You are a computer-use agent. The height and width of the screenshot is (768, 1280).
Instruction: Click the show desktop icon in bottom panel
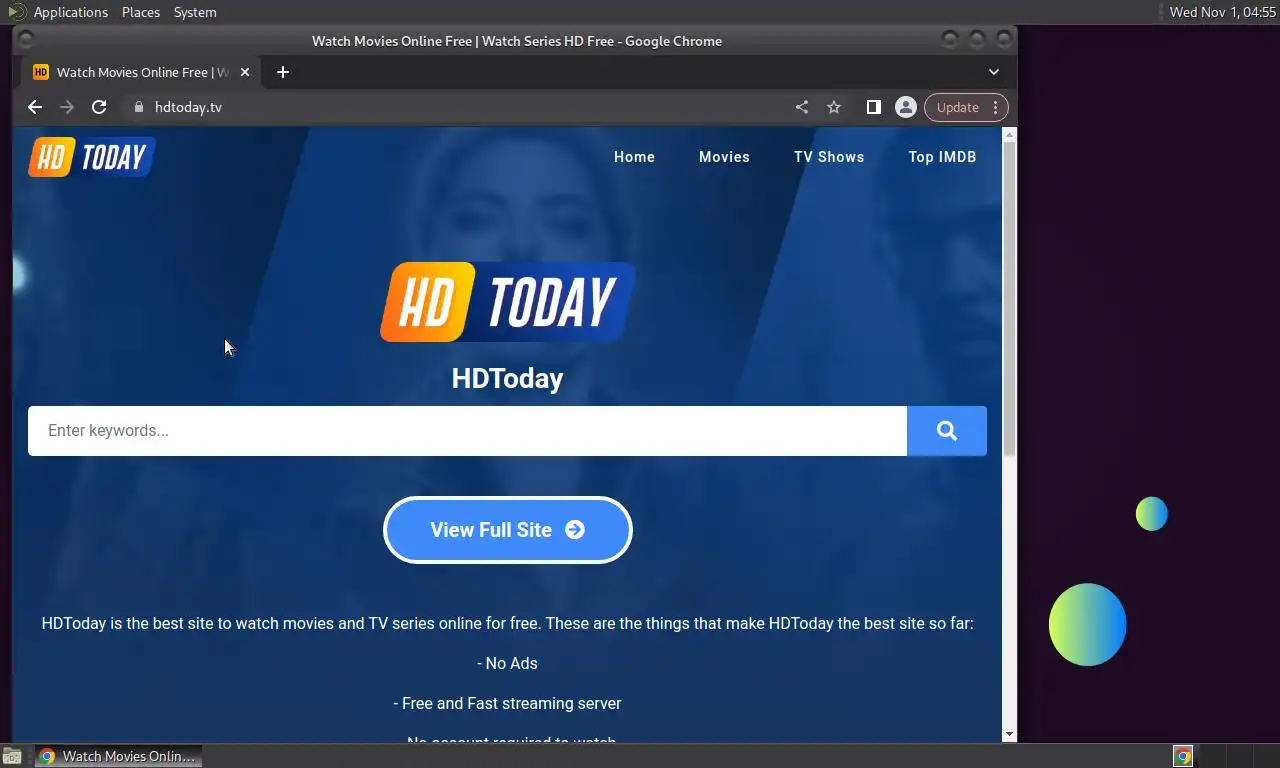(12, 756)
